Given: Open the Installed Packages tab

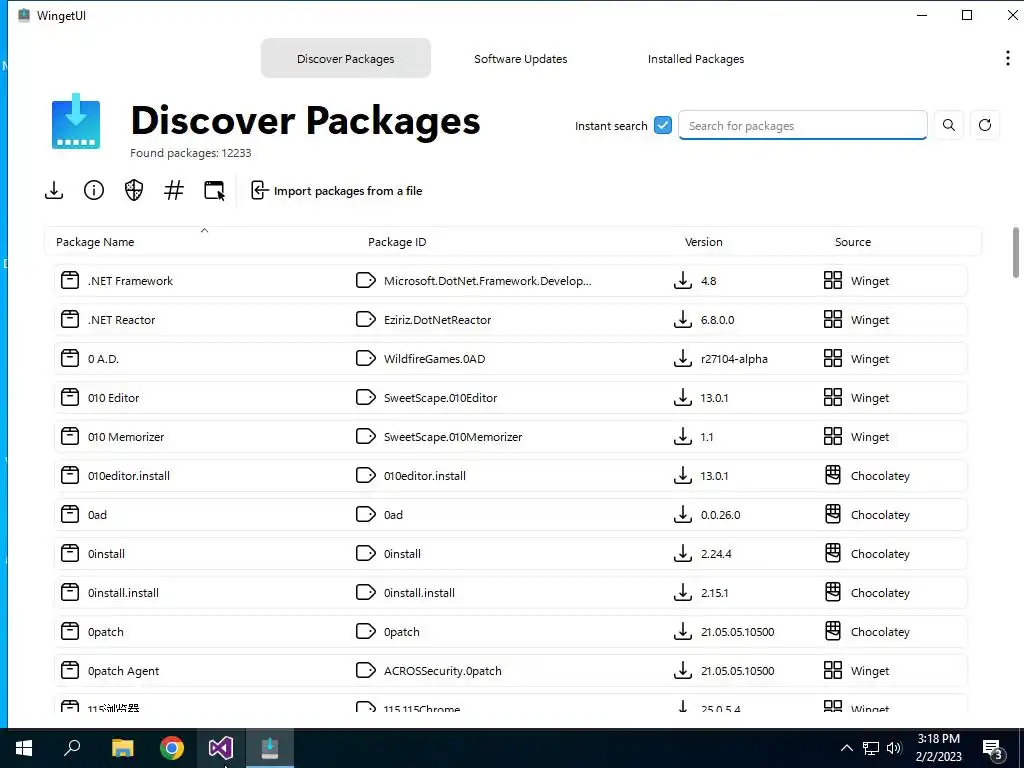Looking at the screenshot, I should (696, 58).
